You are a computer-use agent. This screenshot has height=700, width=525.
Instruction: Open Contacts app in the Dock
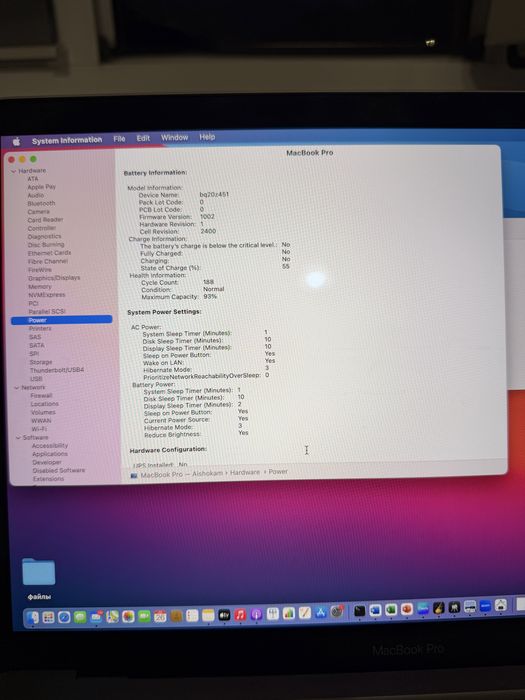point(176,616)
